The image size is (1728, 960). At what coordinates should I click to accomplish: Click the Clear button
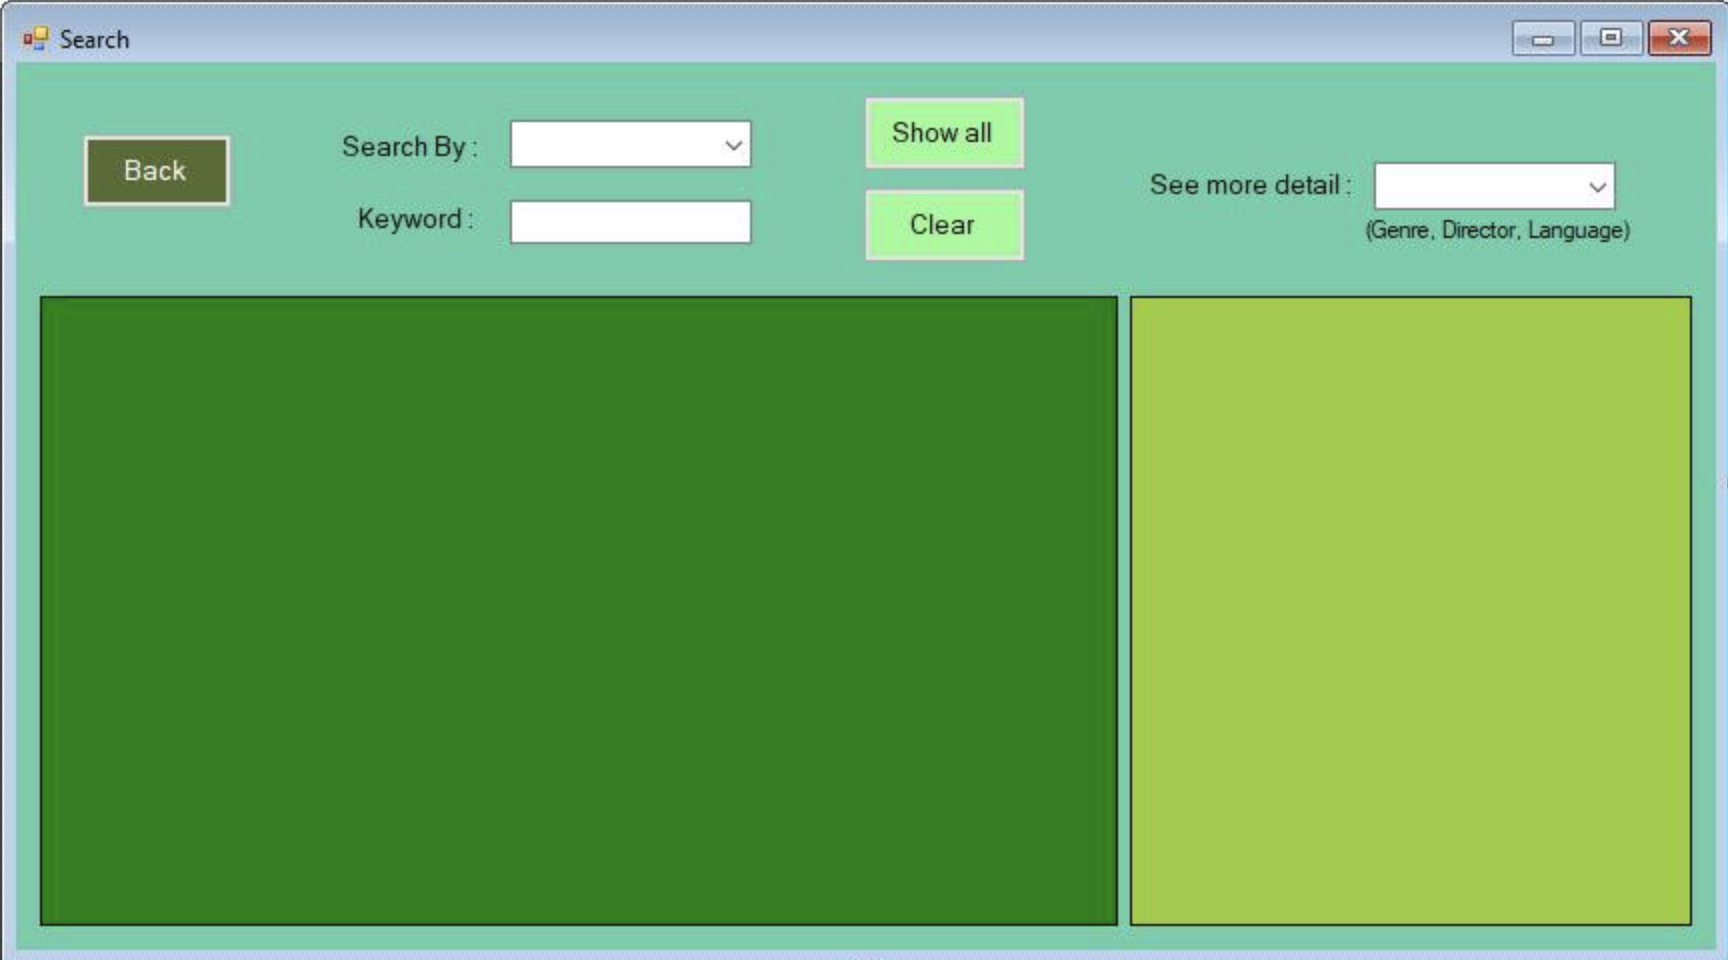[x=943, y=225]
